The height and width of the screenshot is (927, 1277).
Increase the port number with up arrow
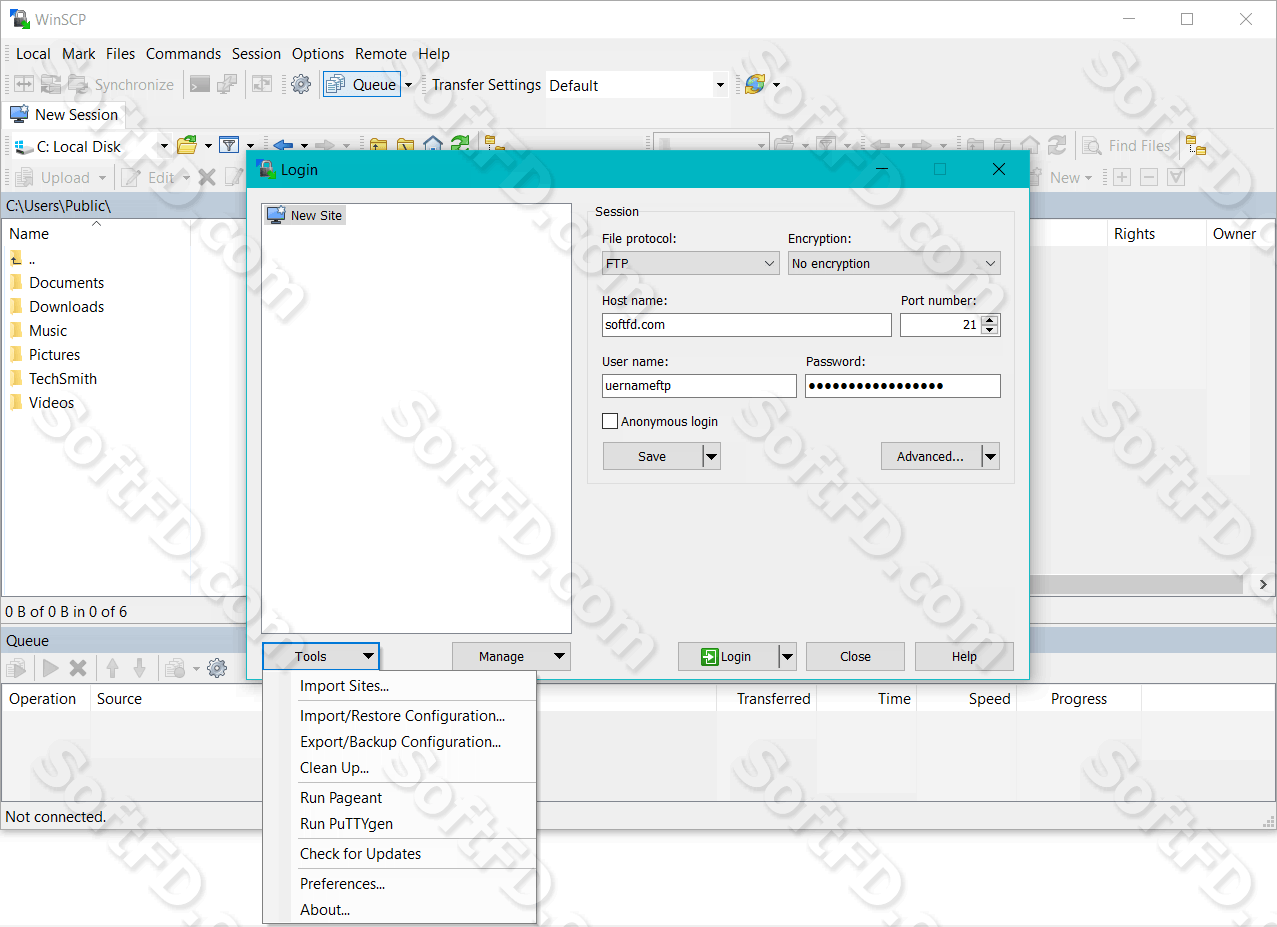(x=990, y=320)
